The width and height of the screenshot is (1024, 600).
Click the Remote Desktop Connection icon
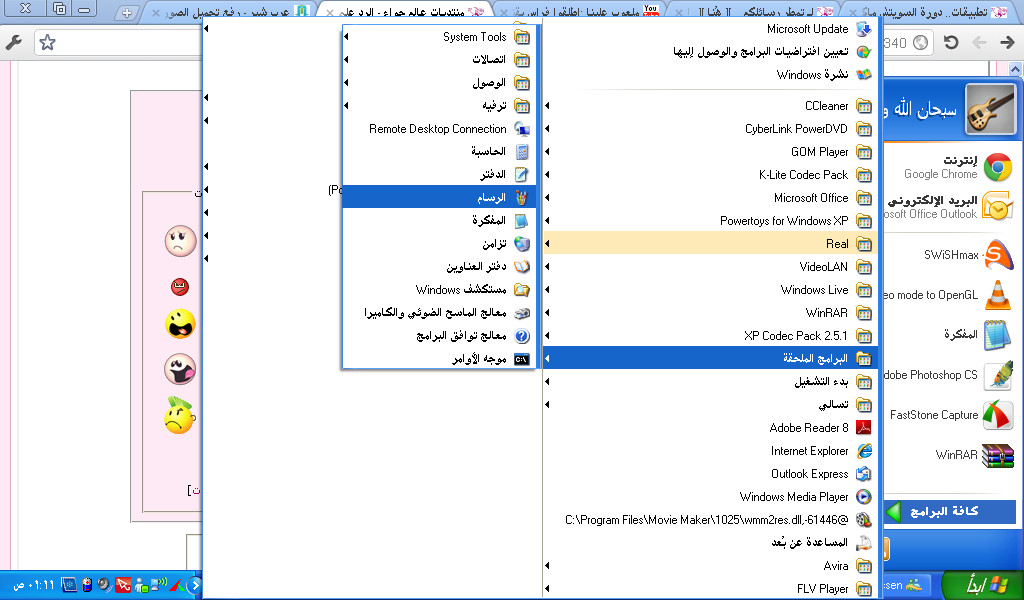point(522,129)
